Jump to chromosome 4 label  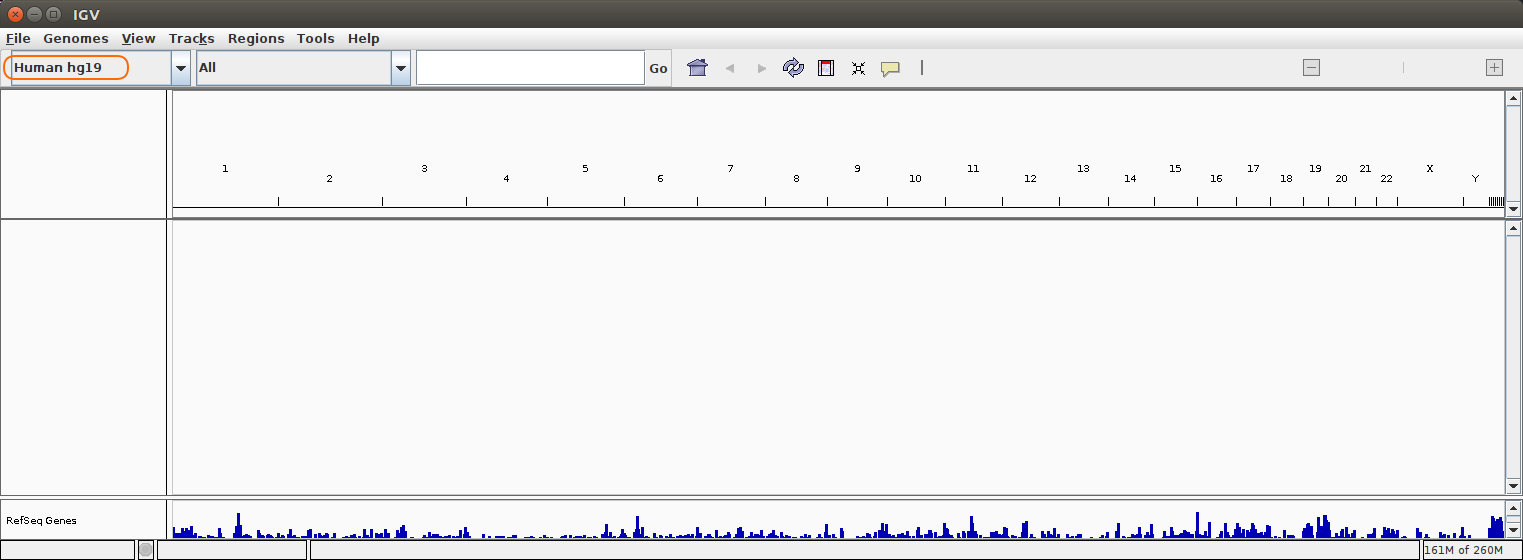[x=506, y=179]
